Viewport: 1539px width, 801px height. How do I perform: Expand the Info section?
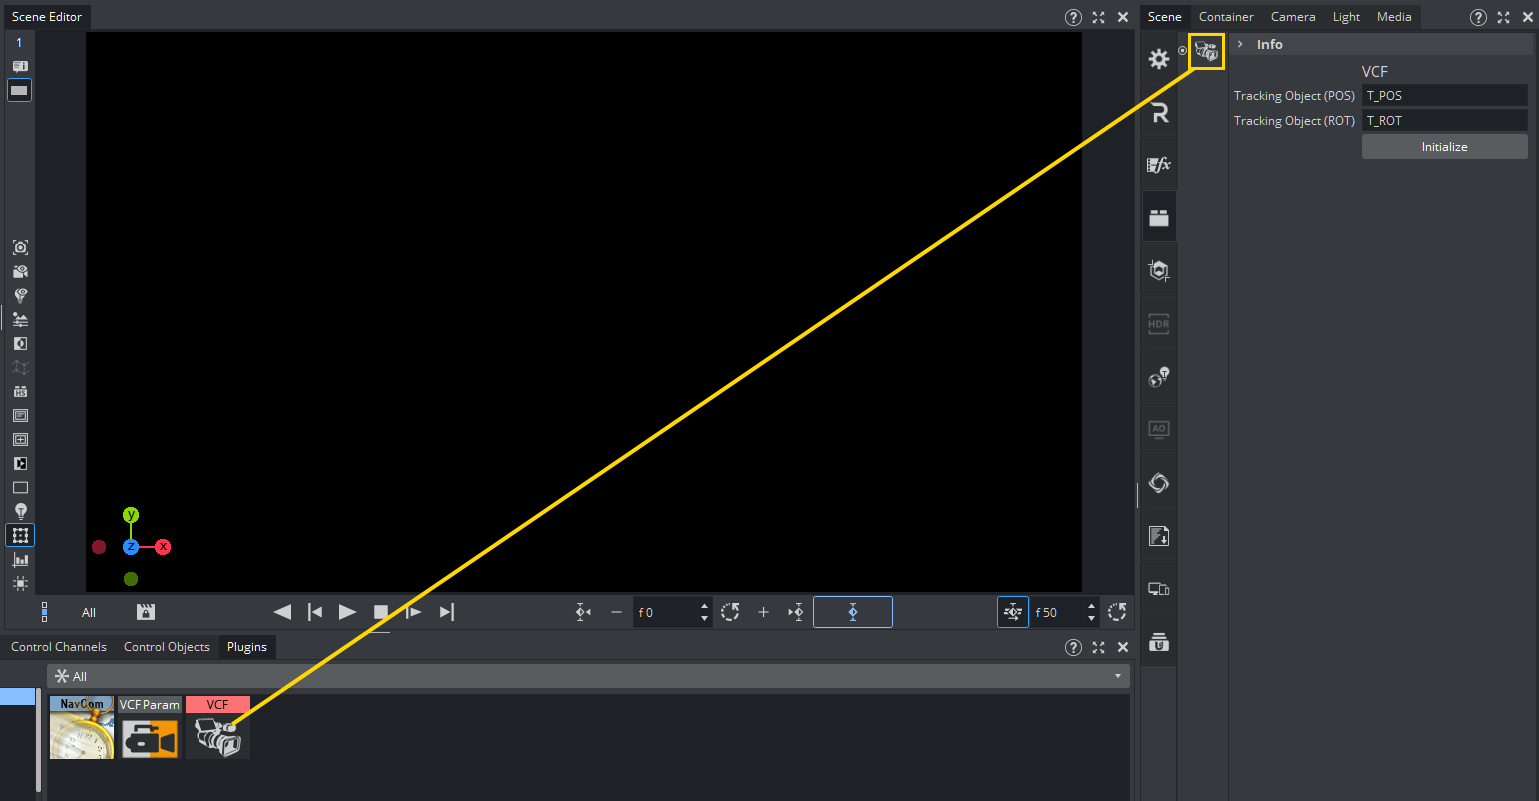tap(1240, 44)
